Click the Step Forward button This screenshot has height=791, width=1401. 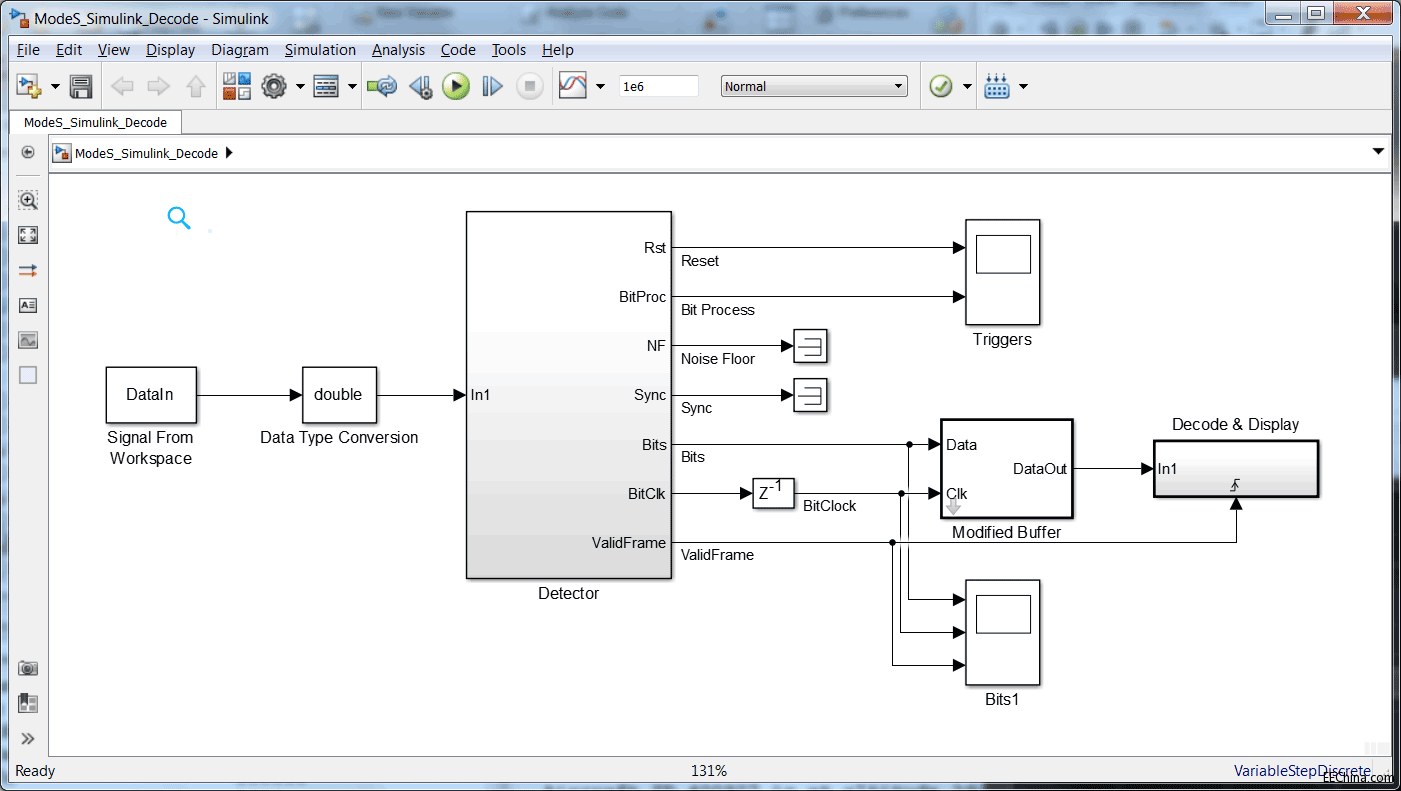click(x=492, y=87)
